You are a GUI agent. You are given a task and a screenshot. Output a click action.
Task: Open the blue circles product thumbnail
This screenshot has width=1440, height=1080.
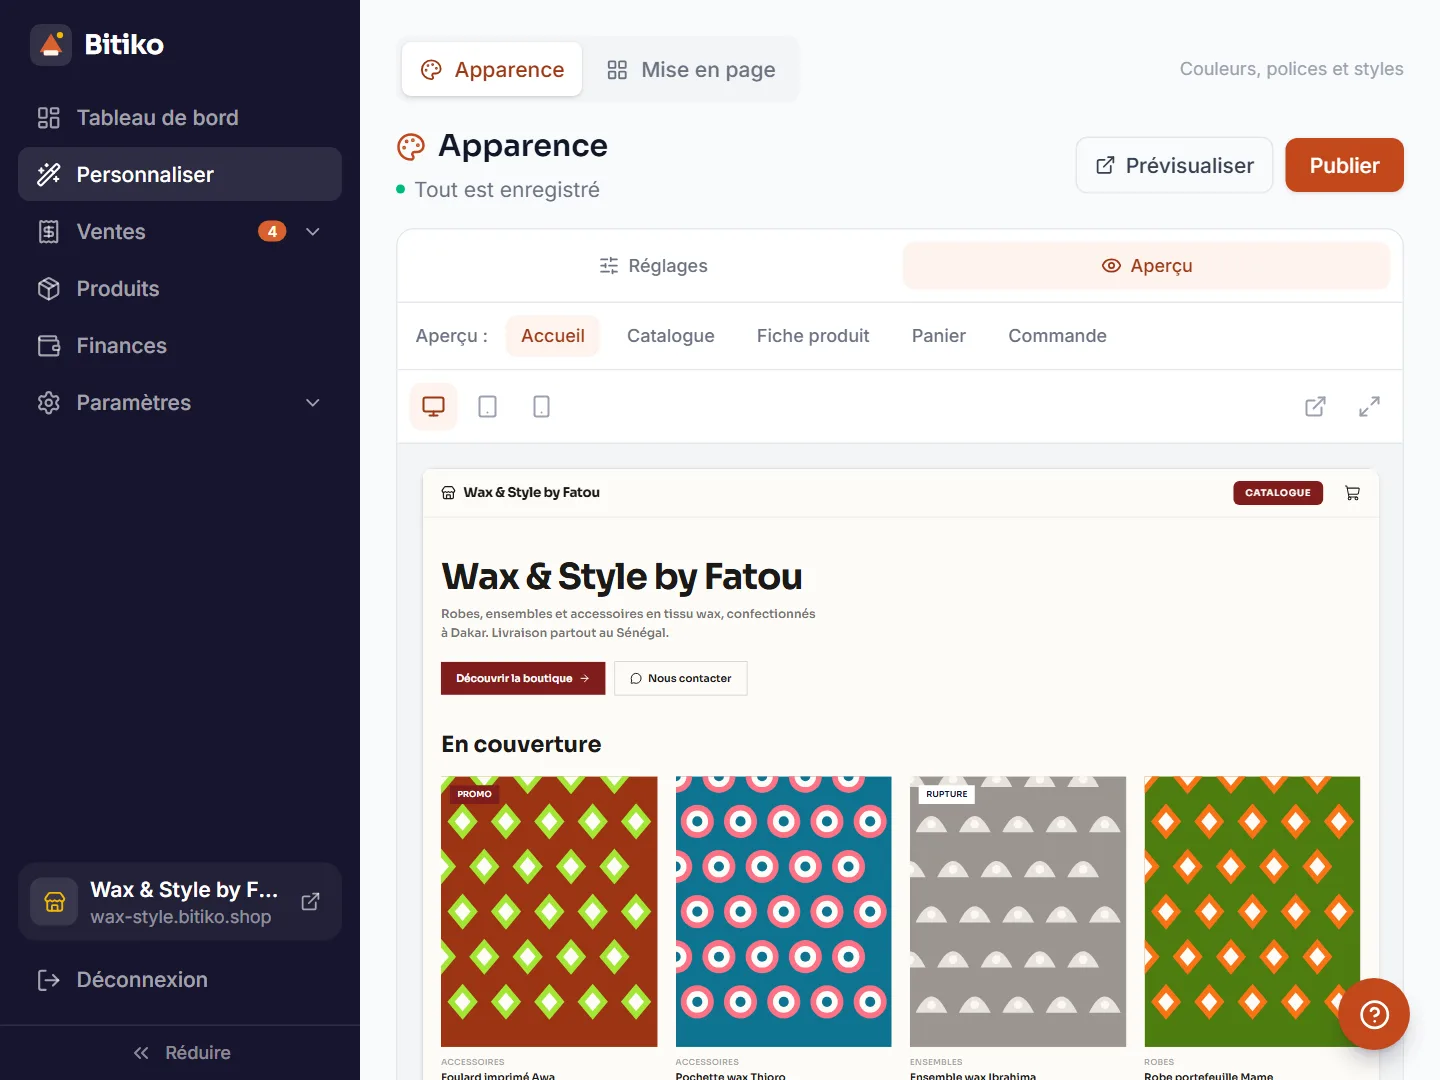(783, 912)
